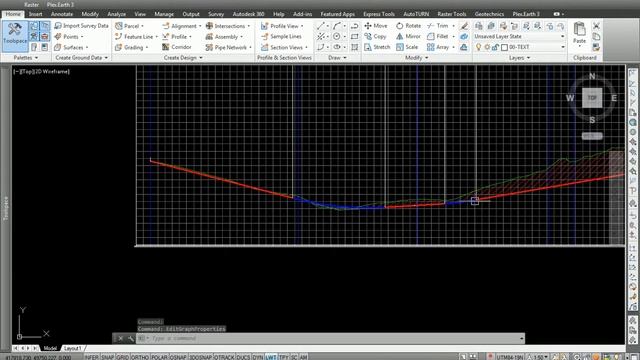Image resolution: width=640 pixels, height=360 pixels.
Task: Select the Stretch command
Action: click(x=377, y=47)
